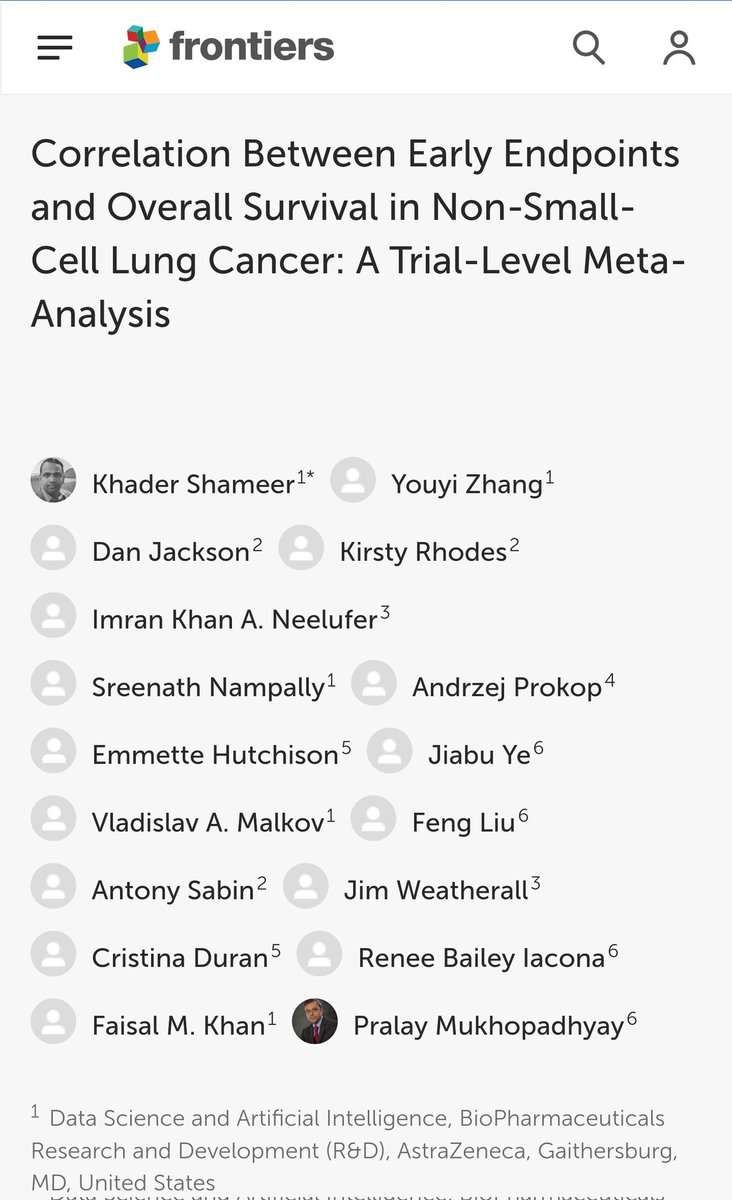This screenshot has height=1200, width=732.
Task: Click Pralay Mukhopadhyay's profile photo
Action: point(315,1022)
